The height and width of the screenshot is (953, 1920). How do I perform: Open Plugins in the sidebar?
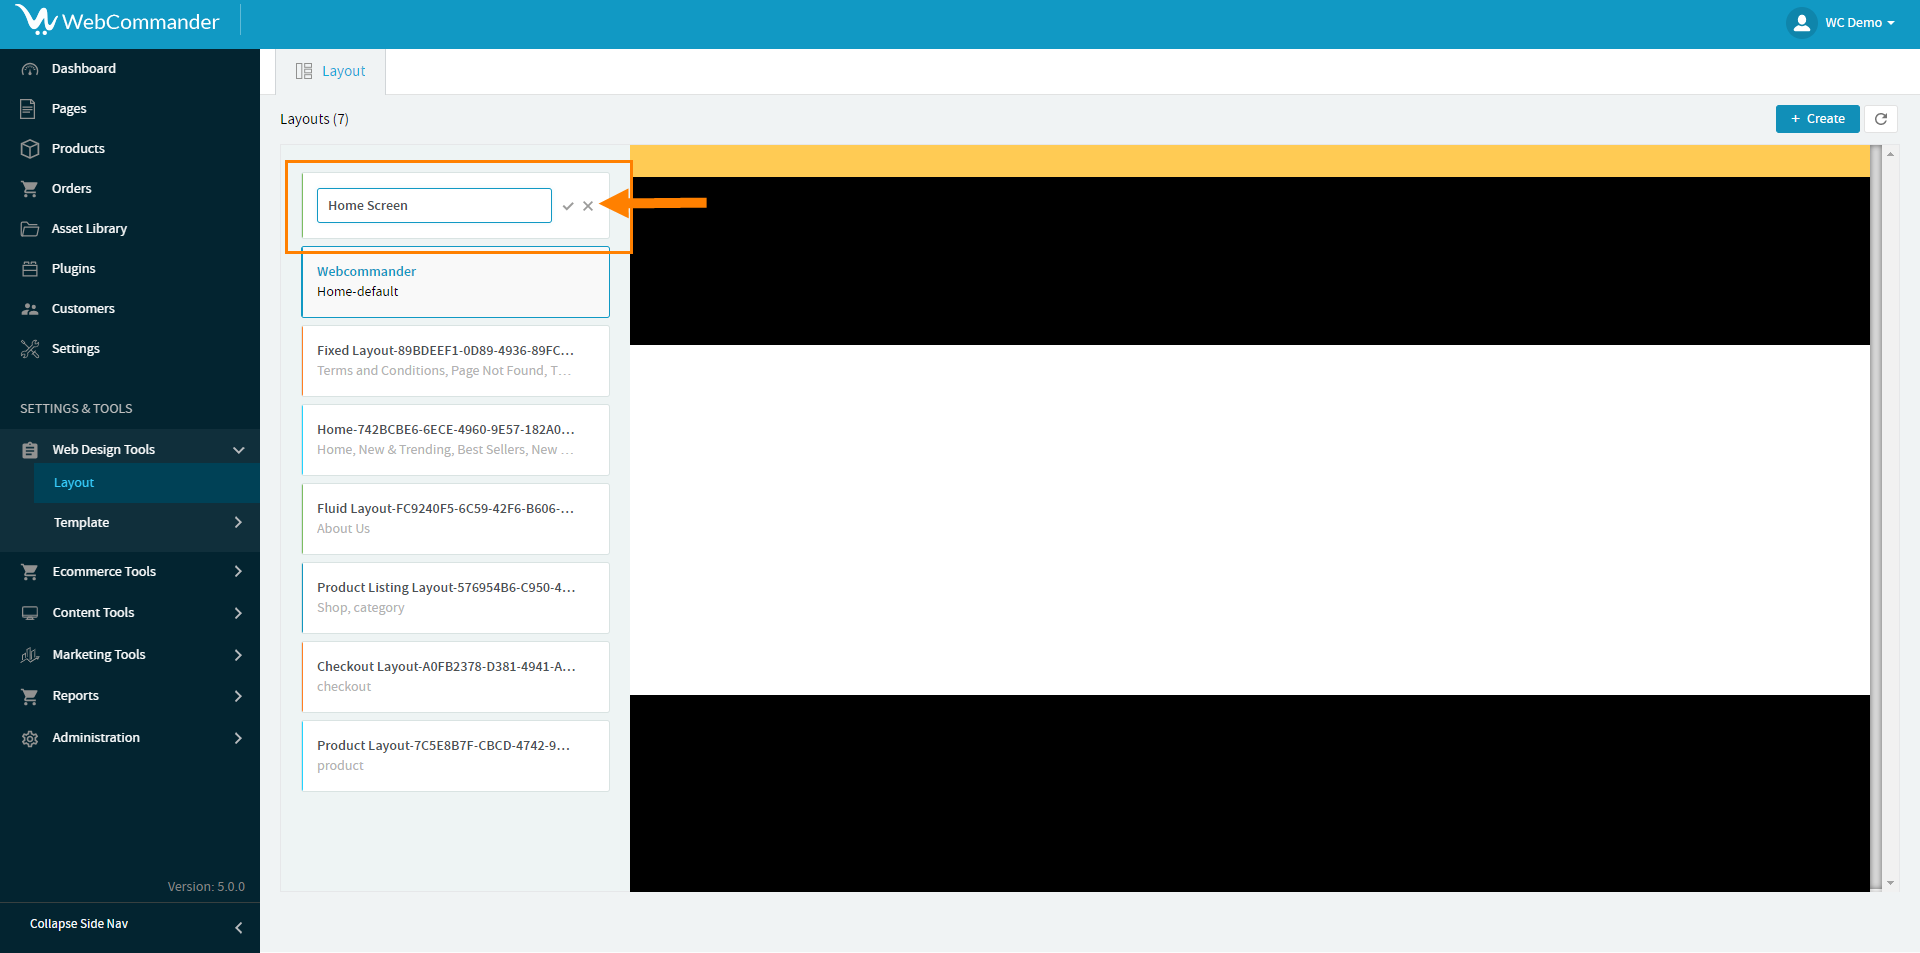click(73, 269)
